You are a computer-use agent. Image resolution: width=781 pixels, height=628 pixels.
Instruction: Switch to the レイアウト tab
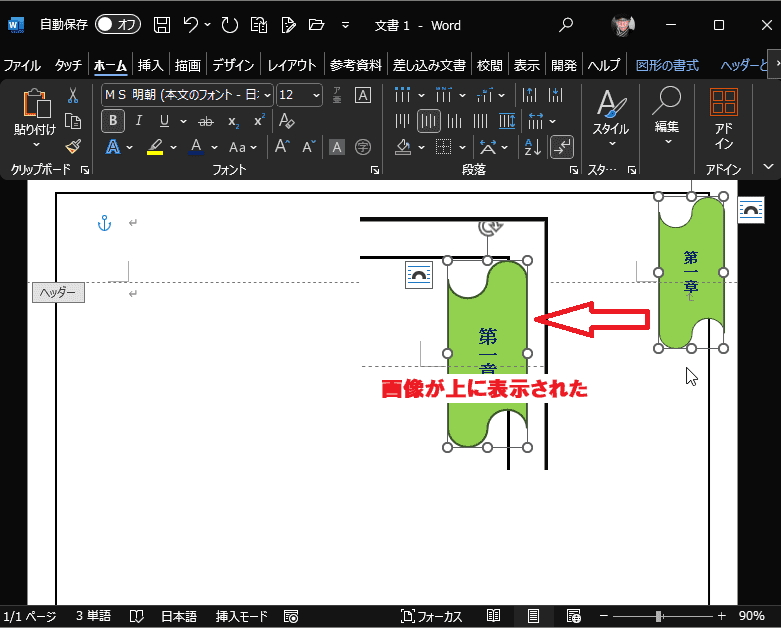(x=292, y=65)
